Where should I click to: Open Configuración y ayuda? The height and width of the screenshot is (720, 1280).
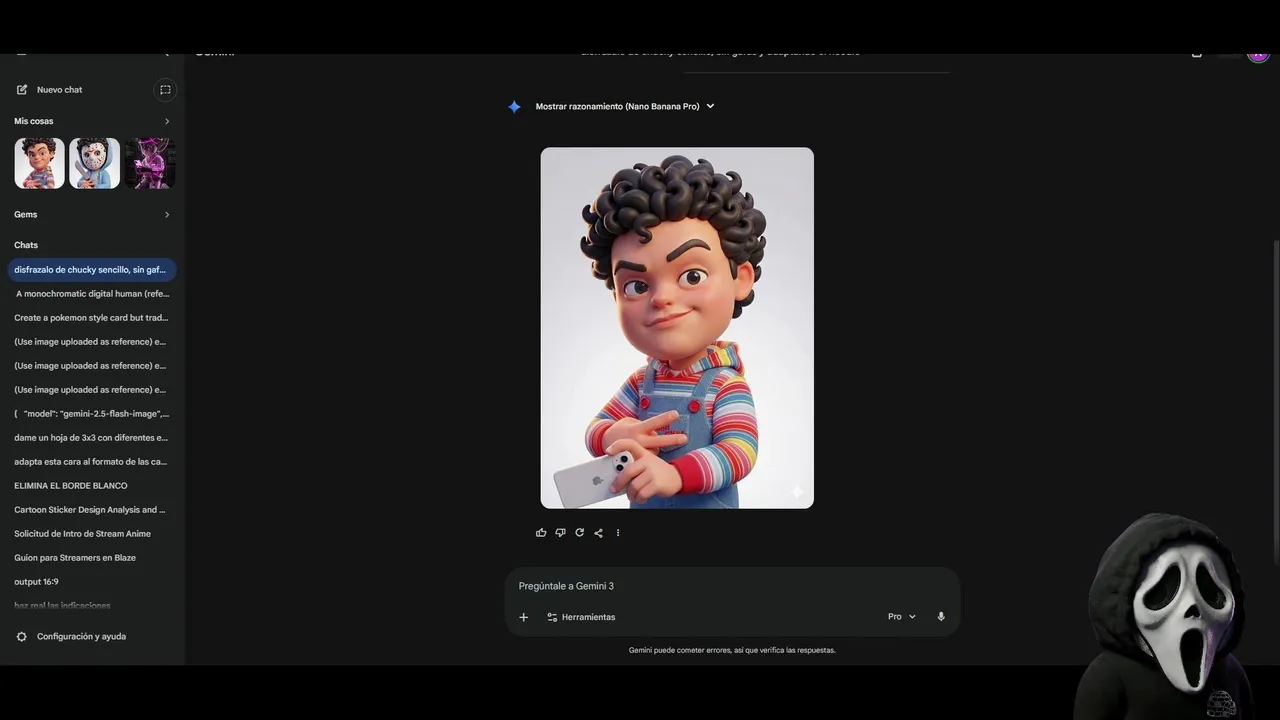71,637
